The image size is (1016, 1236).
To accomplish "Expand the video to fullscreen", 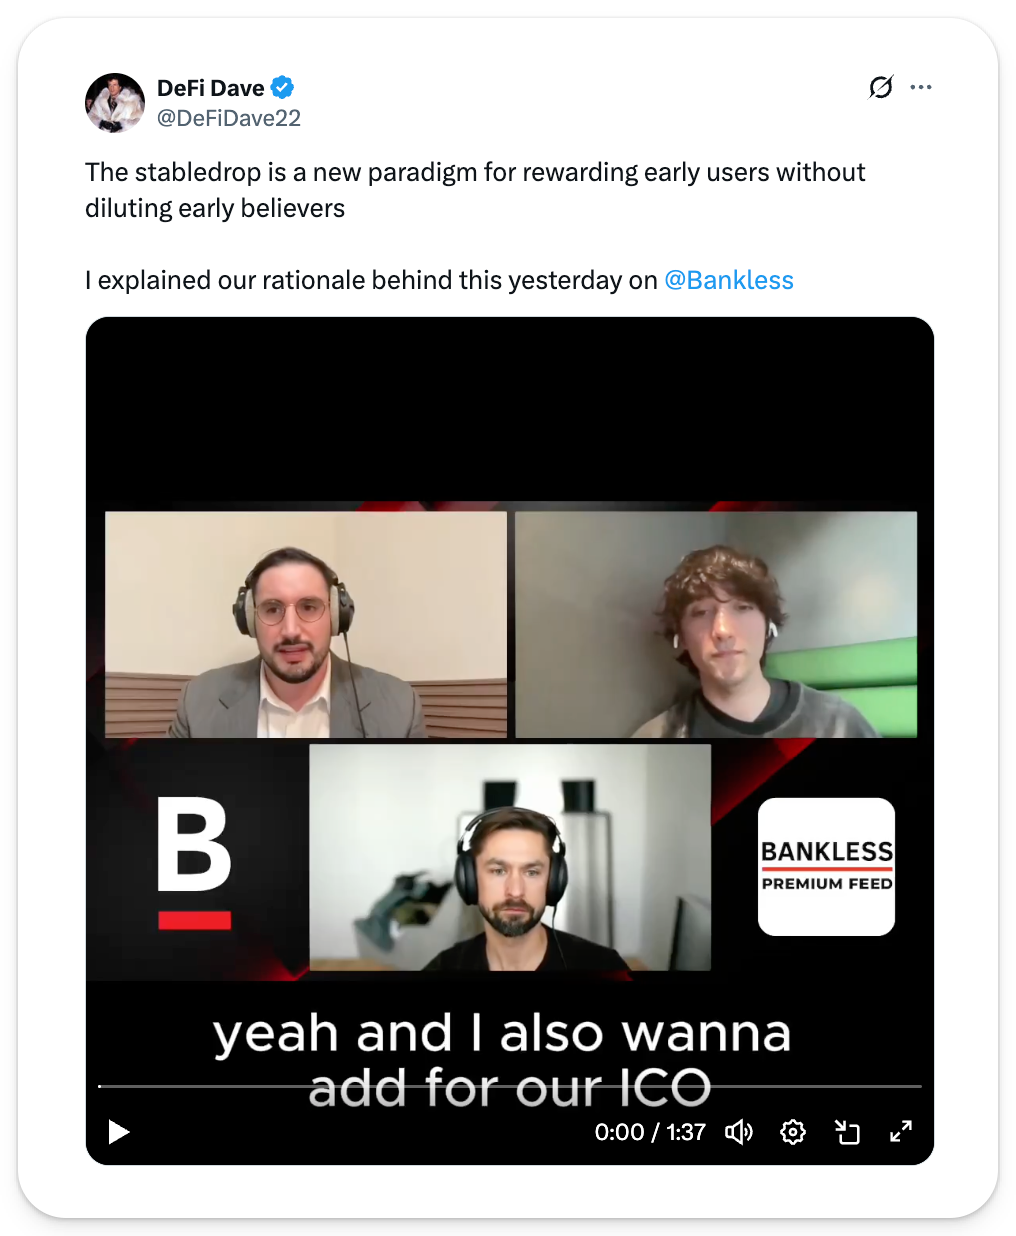I will (901, 1132).
